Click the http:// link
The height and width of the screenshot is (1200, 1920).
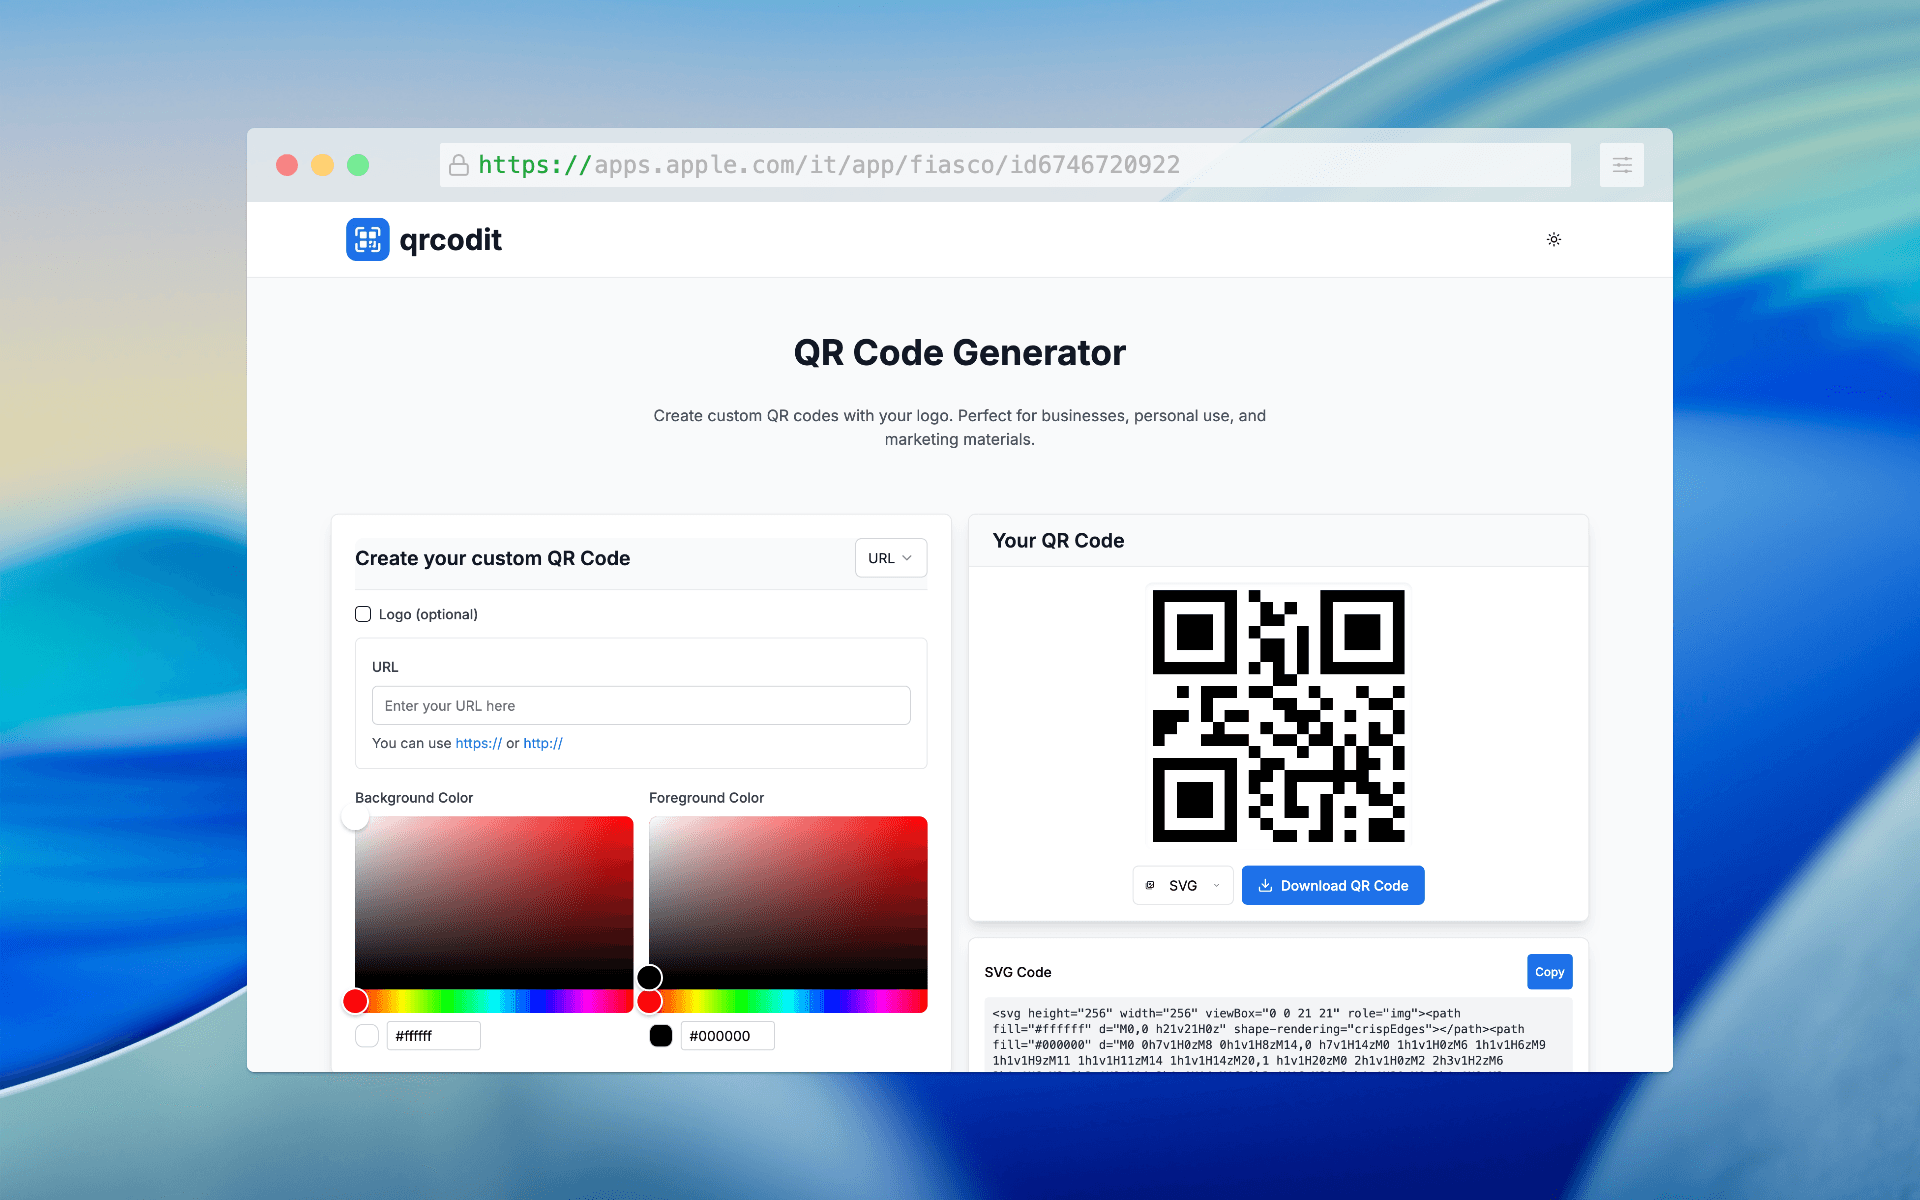(543, 743)
